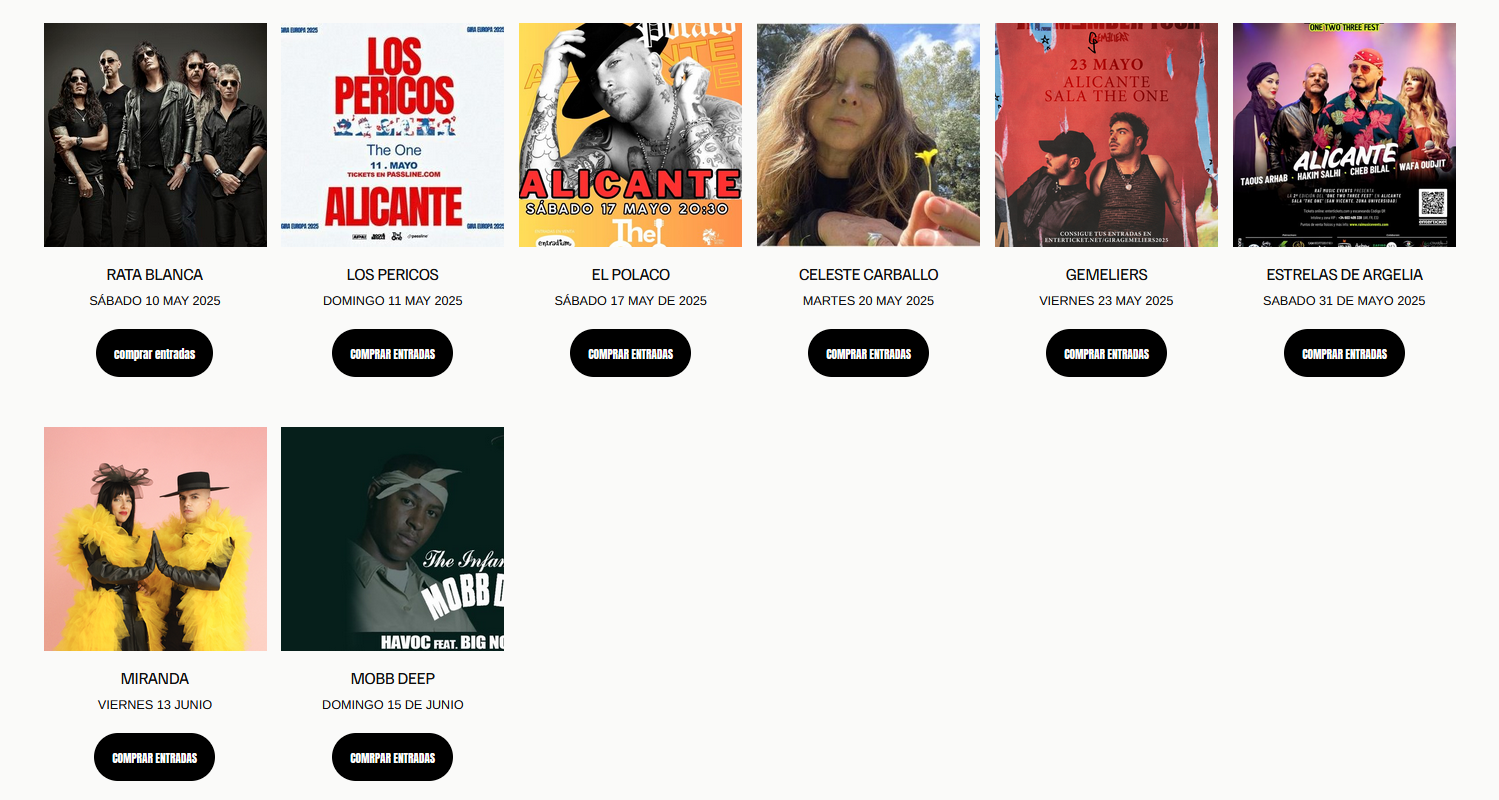The width and height of the screenshot is (1499, 800).
Task: Select the RATA BLANCA title text
Action: click(155, 274)
